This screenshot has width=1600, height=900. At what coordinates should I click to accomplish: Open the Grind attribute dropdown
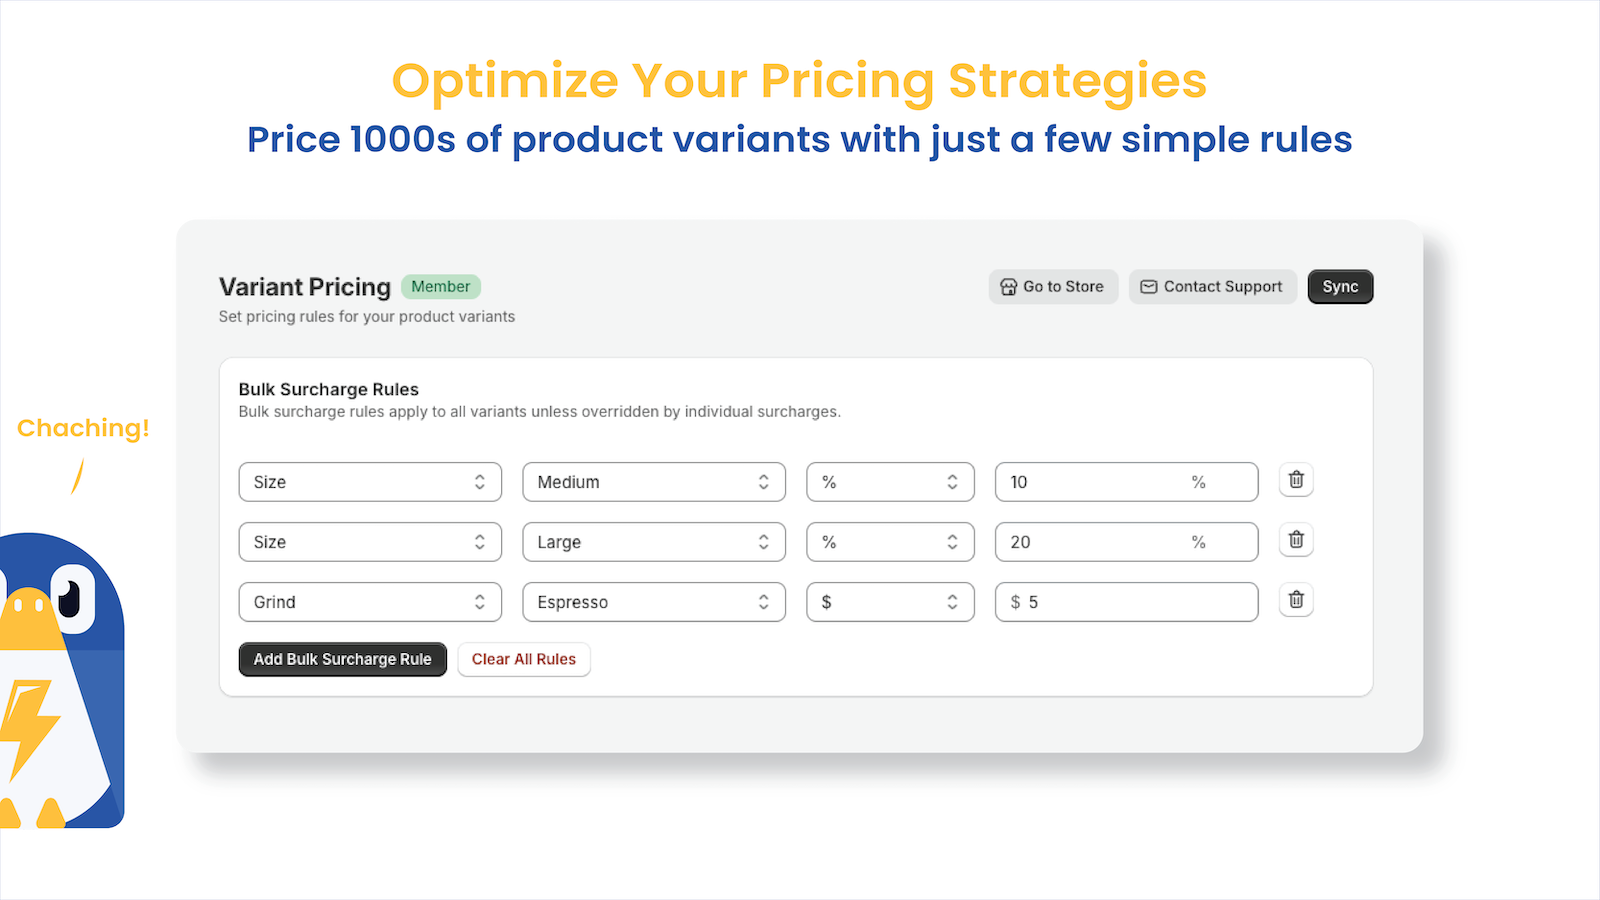(370, 602)
